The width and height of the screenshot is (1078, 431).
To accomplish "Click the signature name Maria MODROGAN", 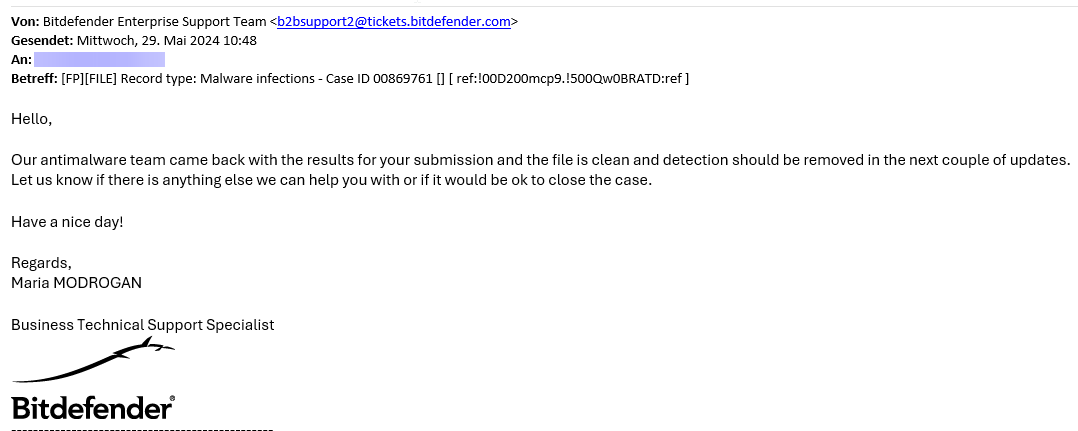I will 76,283.
